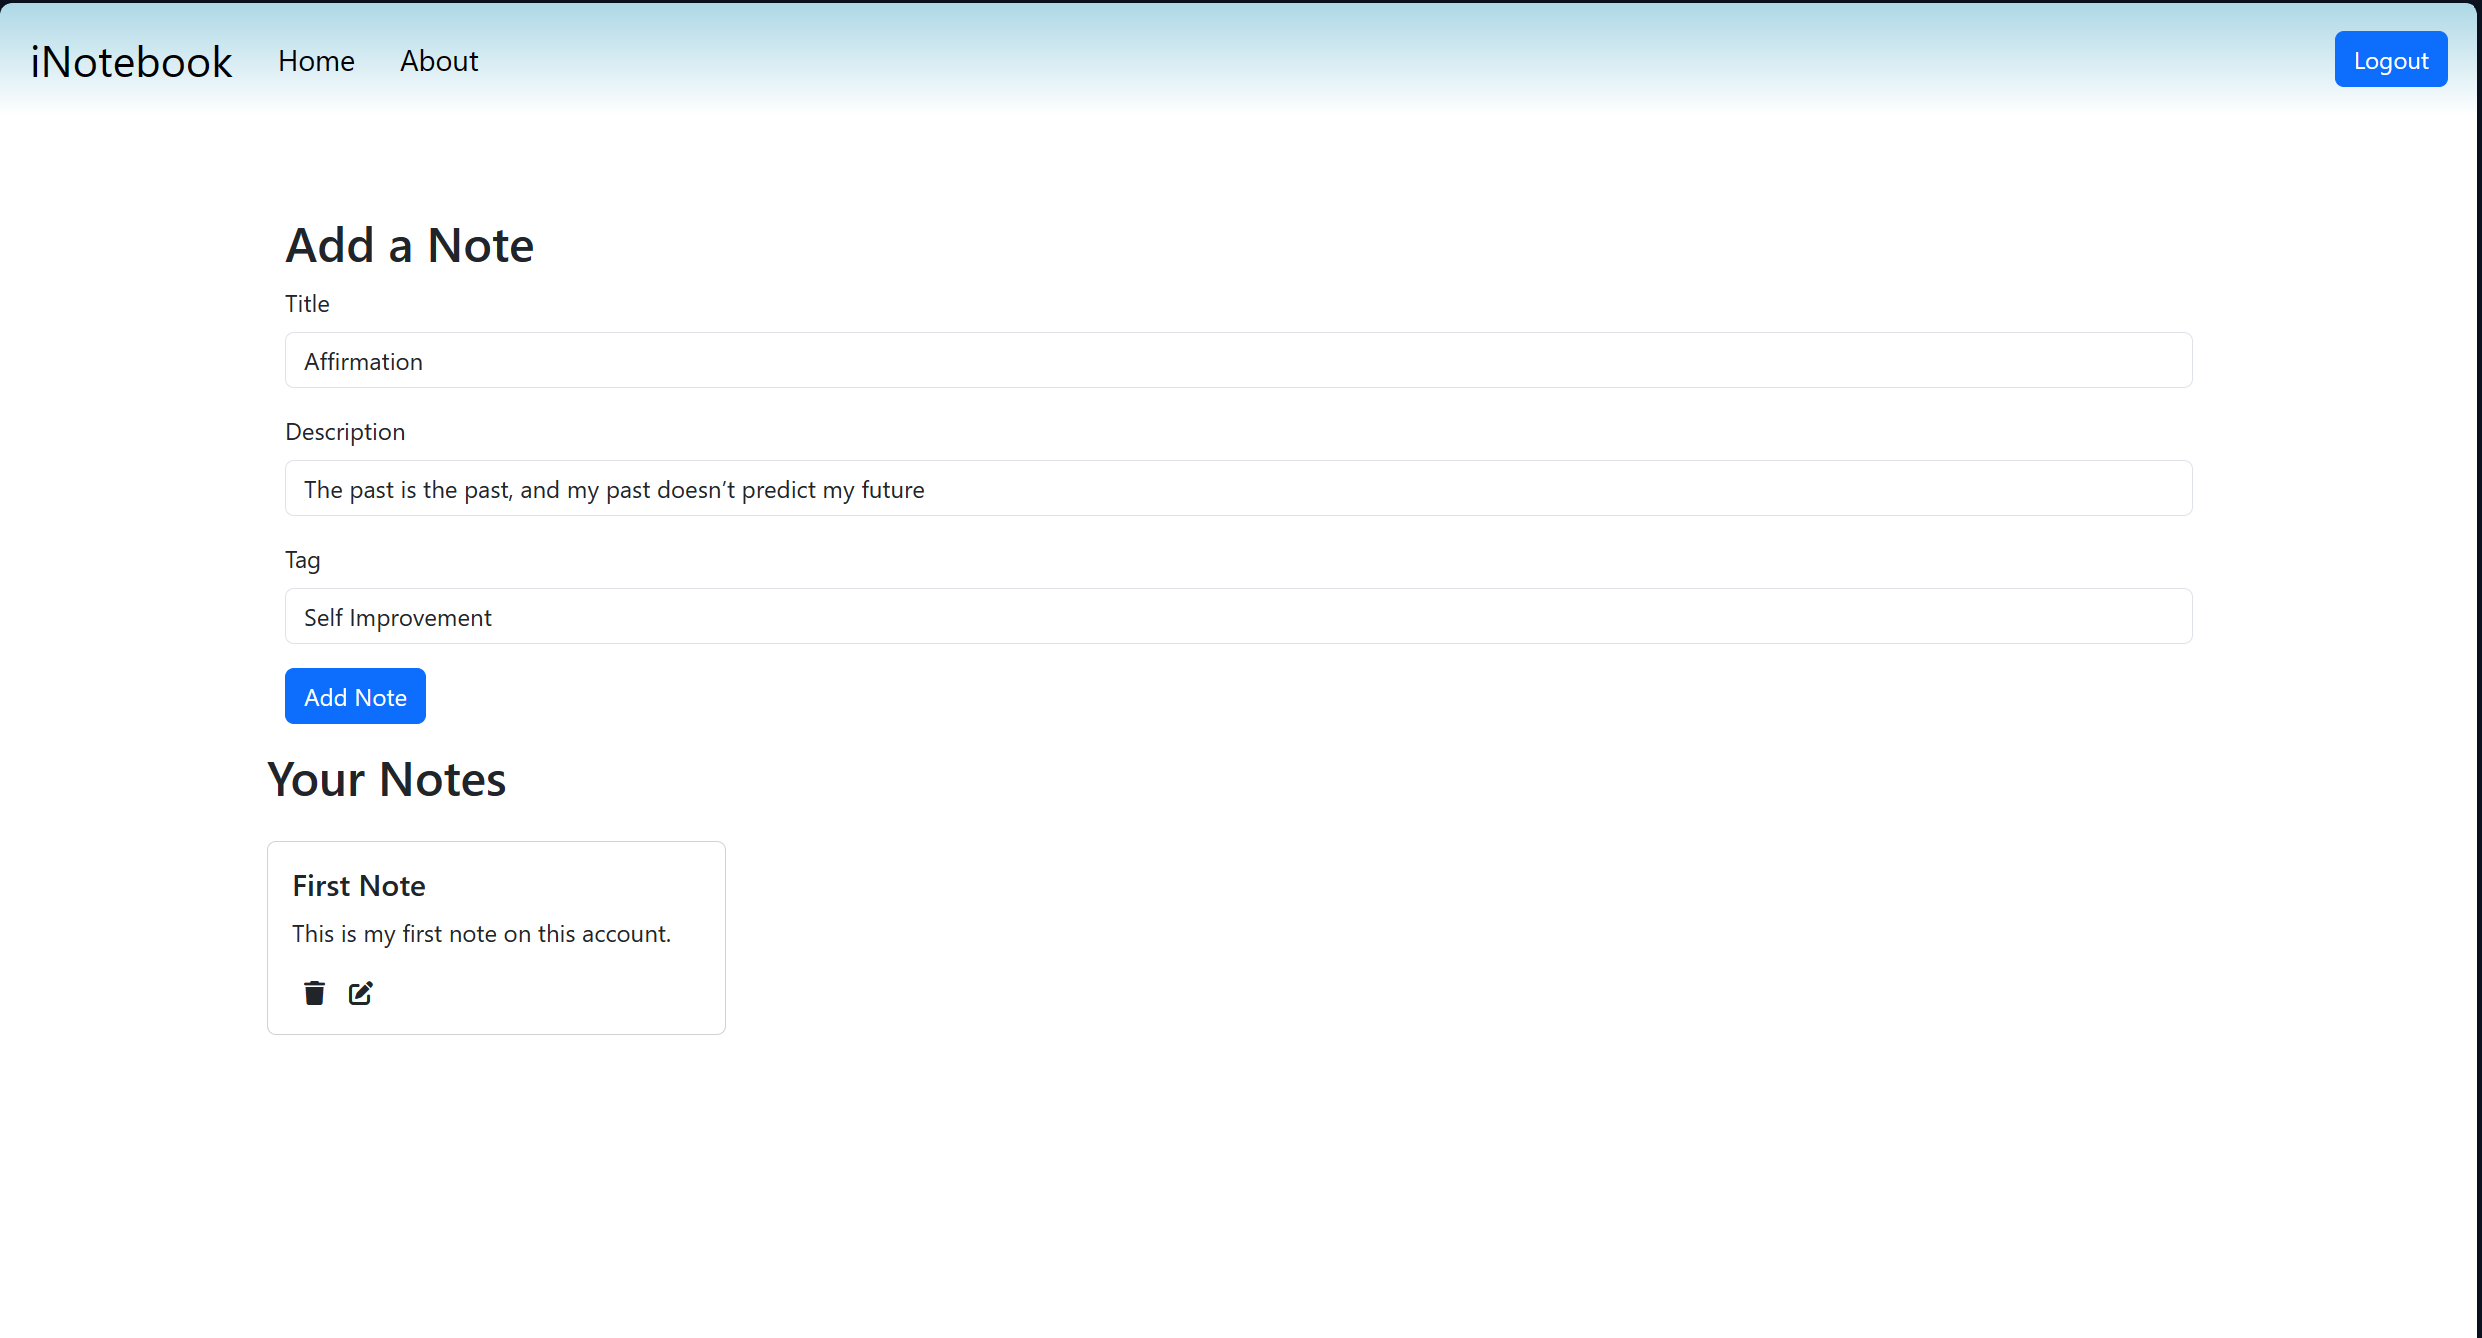Click the First Note card title
2482x1338 pixels.
(359, 886)
